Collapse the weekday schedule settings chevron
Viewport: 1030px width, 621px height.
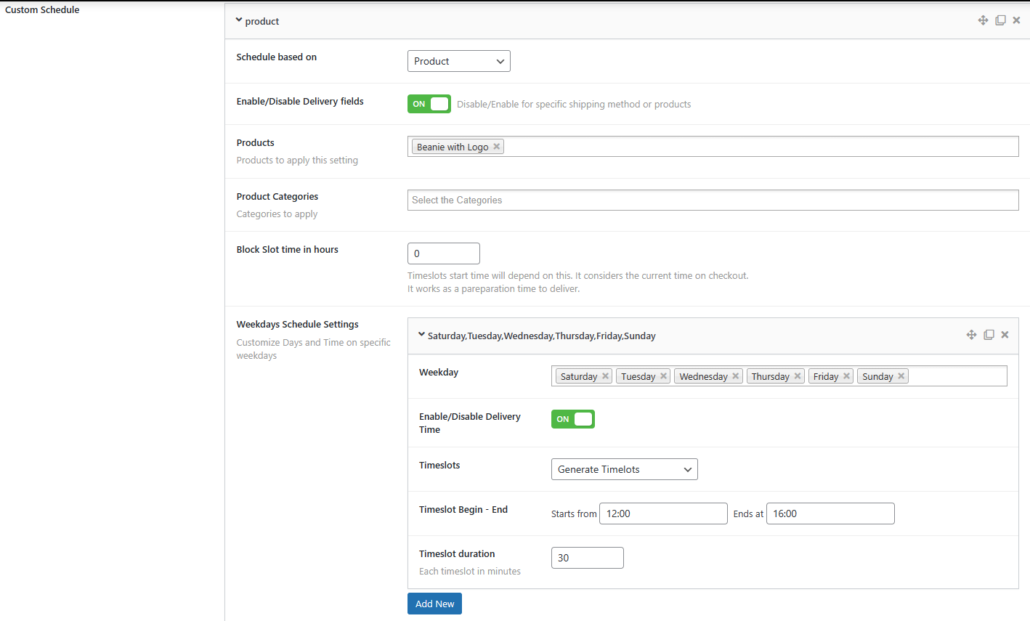[420, 334]
